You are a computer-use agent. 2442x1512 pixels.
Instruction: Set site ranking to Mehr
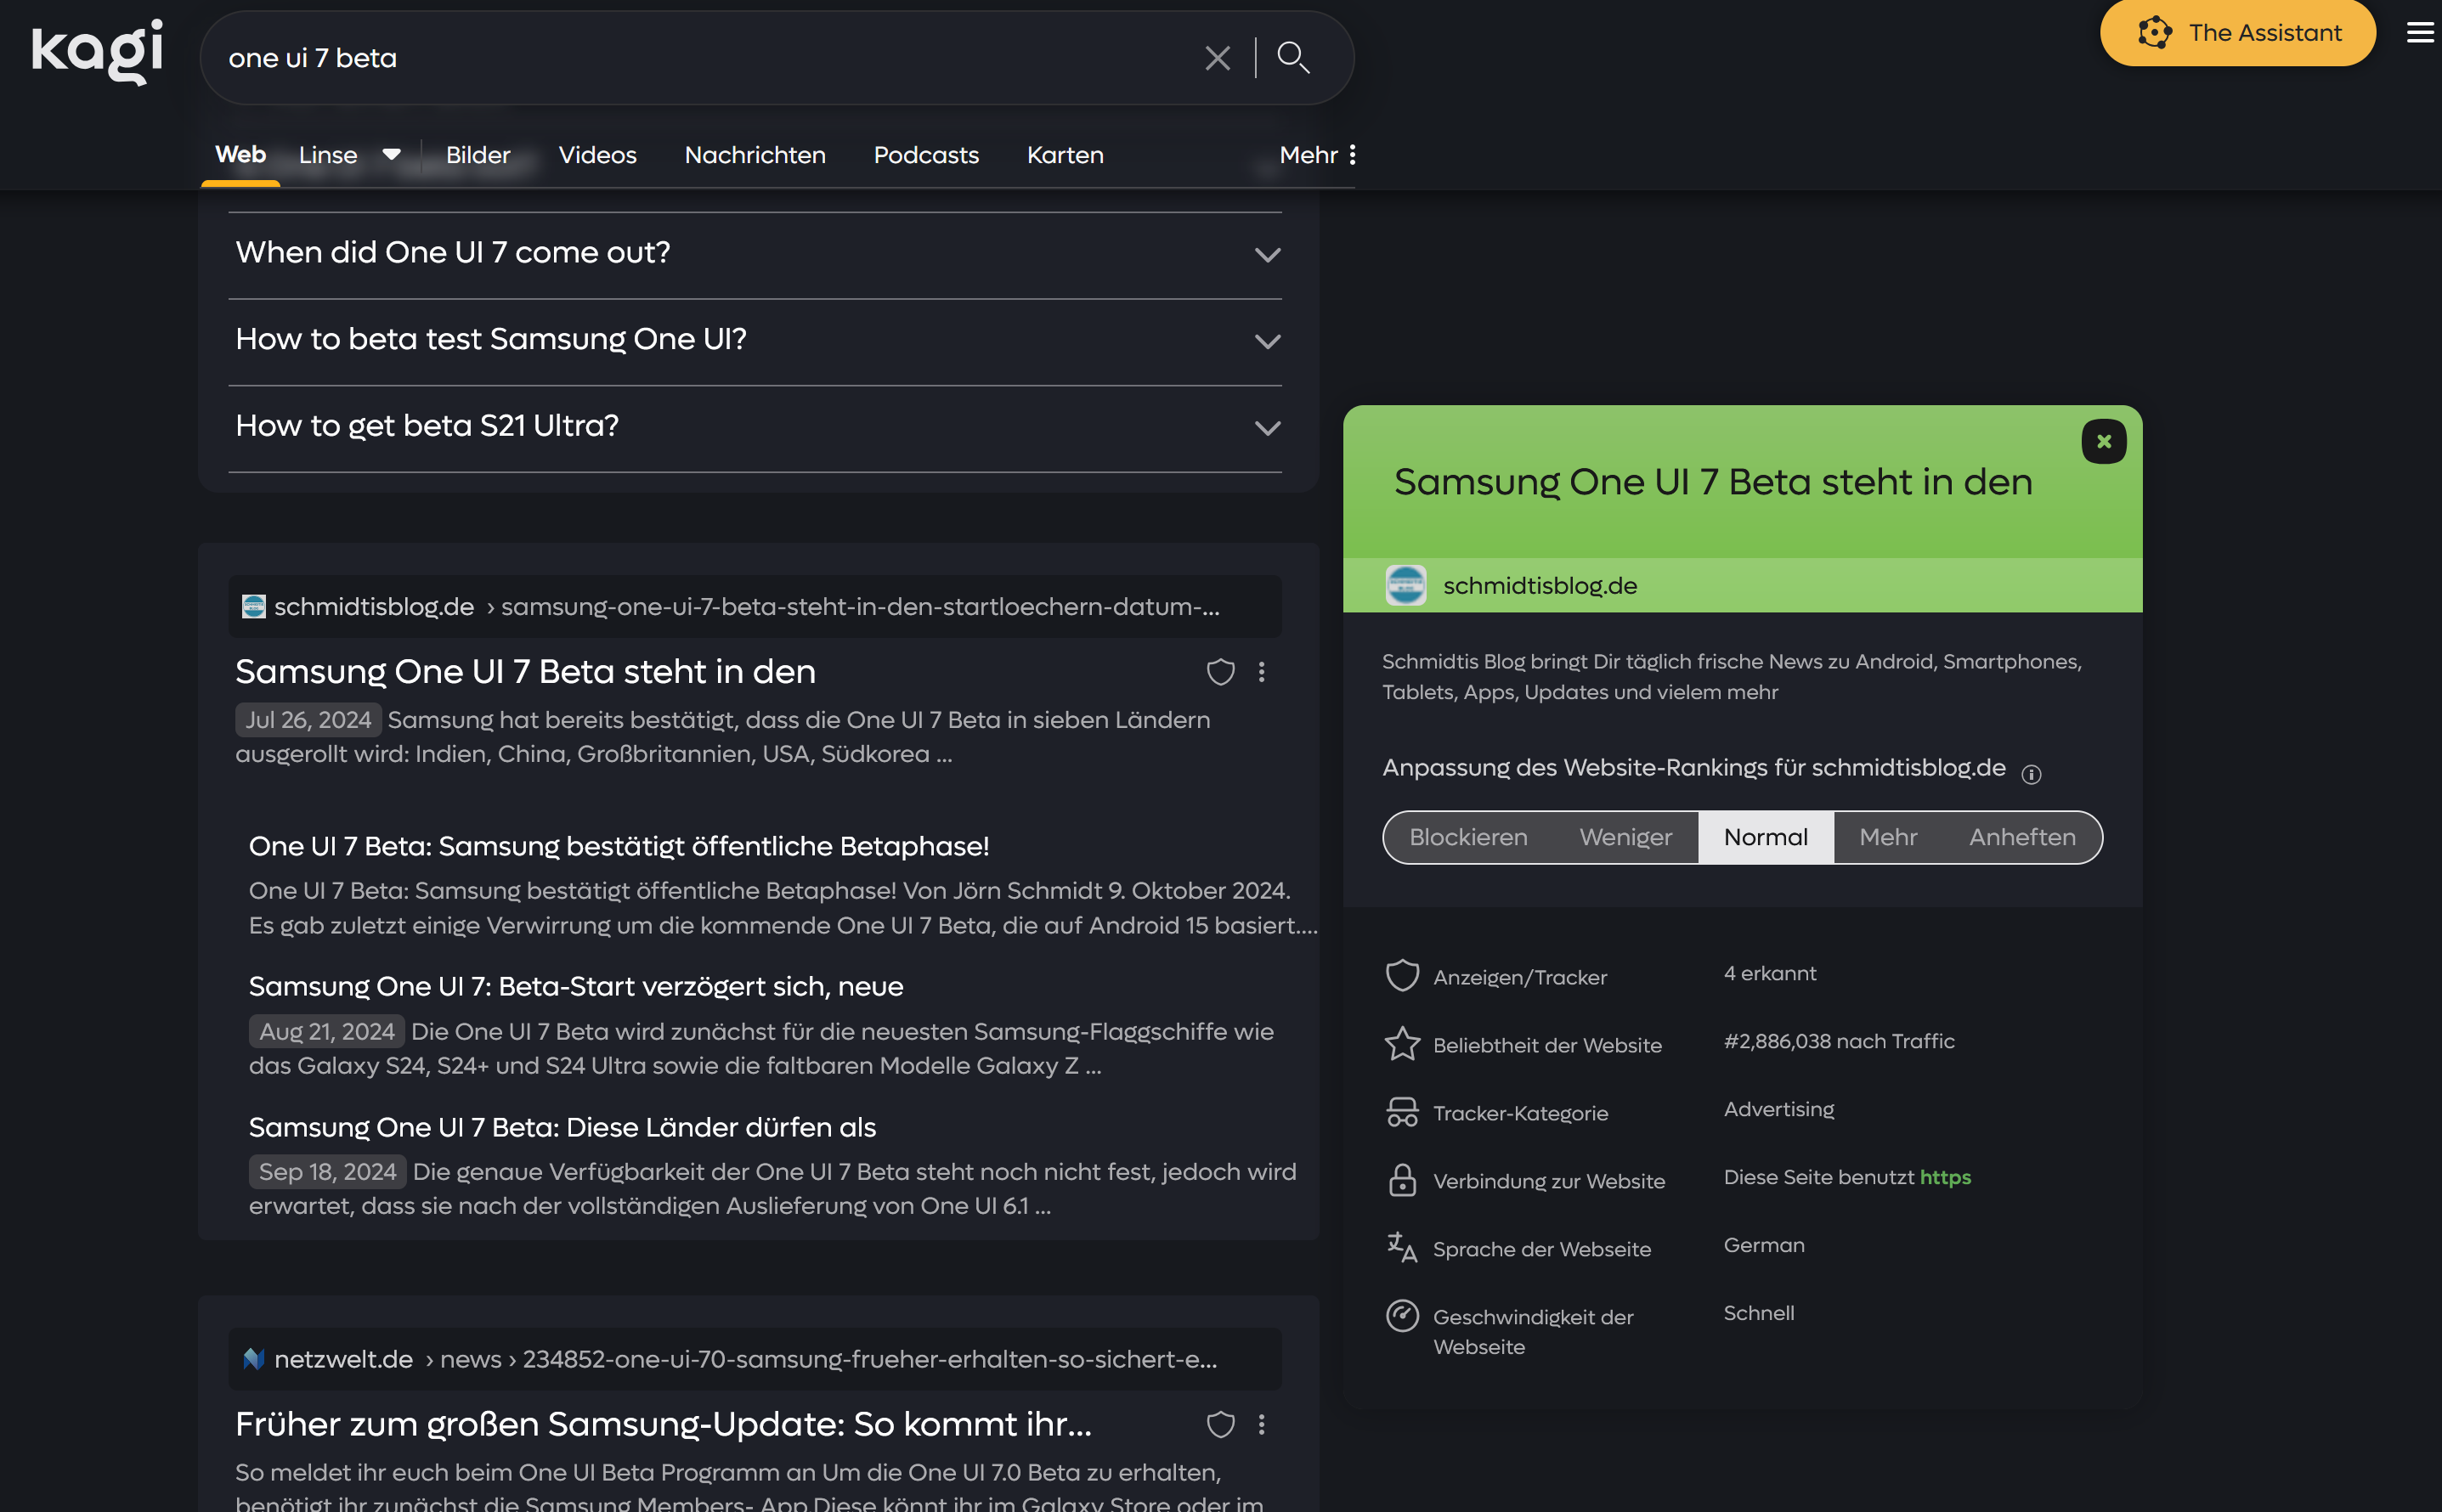coord(1887,837)
